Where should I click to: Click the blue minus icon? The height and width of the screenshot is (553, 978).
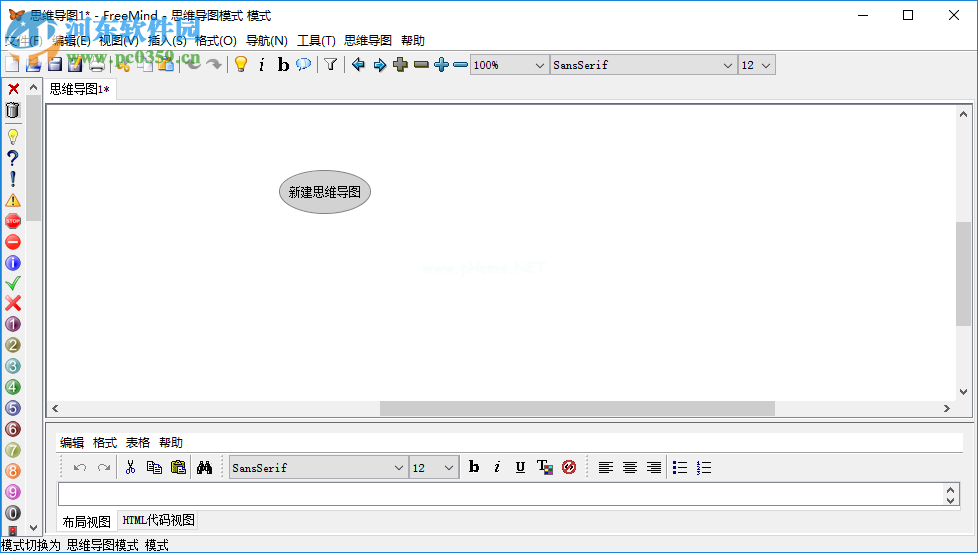point(460,64)
